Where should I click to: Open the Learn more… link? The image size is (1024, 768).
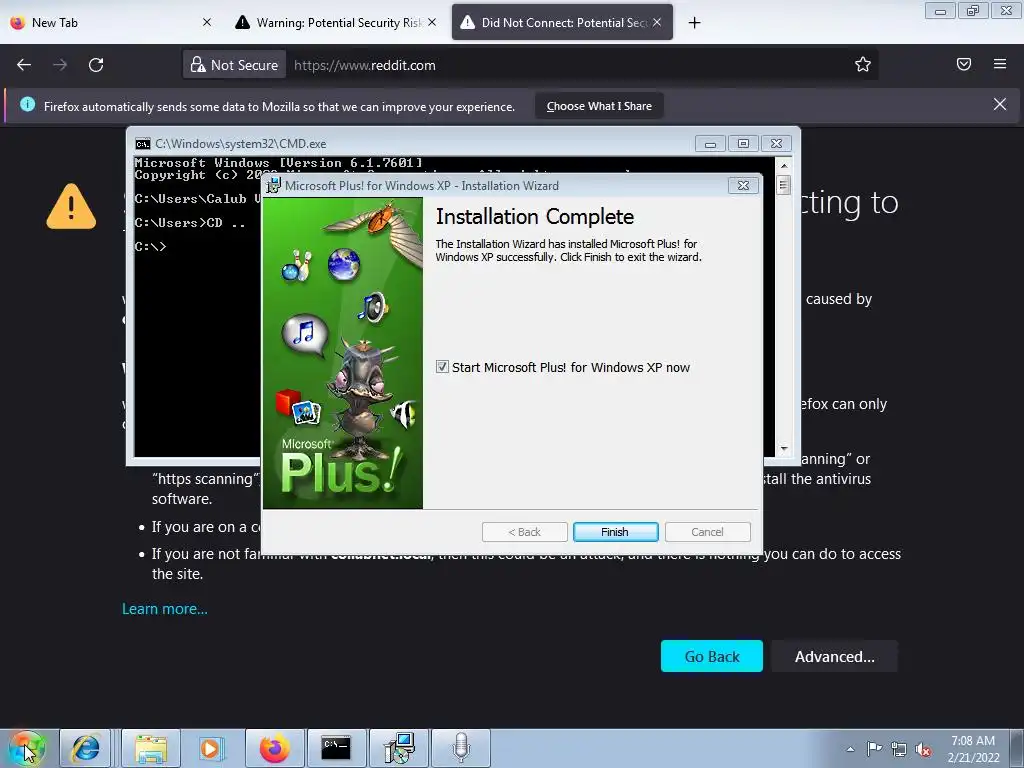coord(165,609)
